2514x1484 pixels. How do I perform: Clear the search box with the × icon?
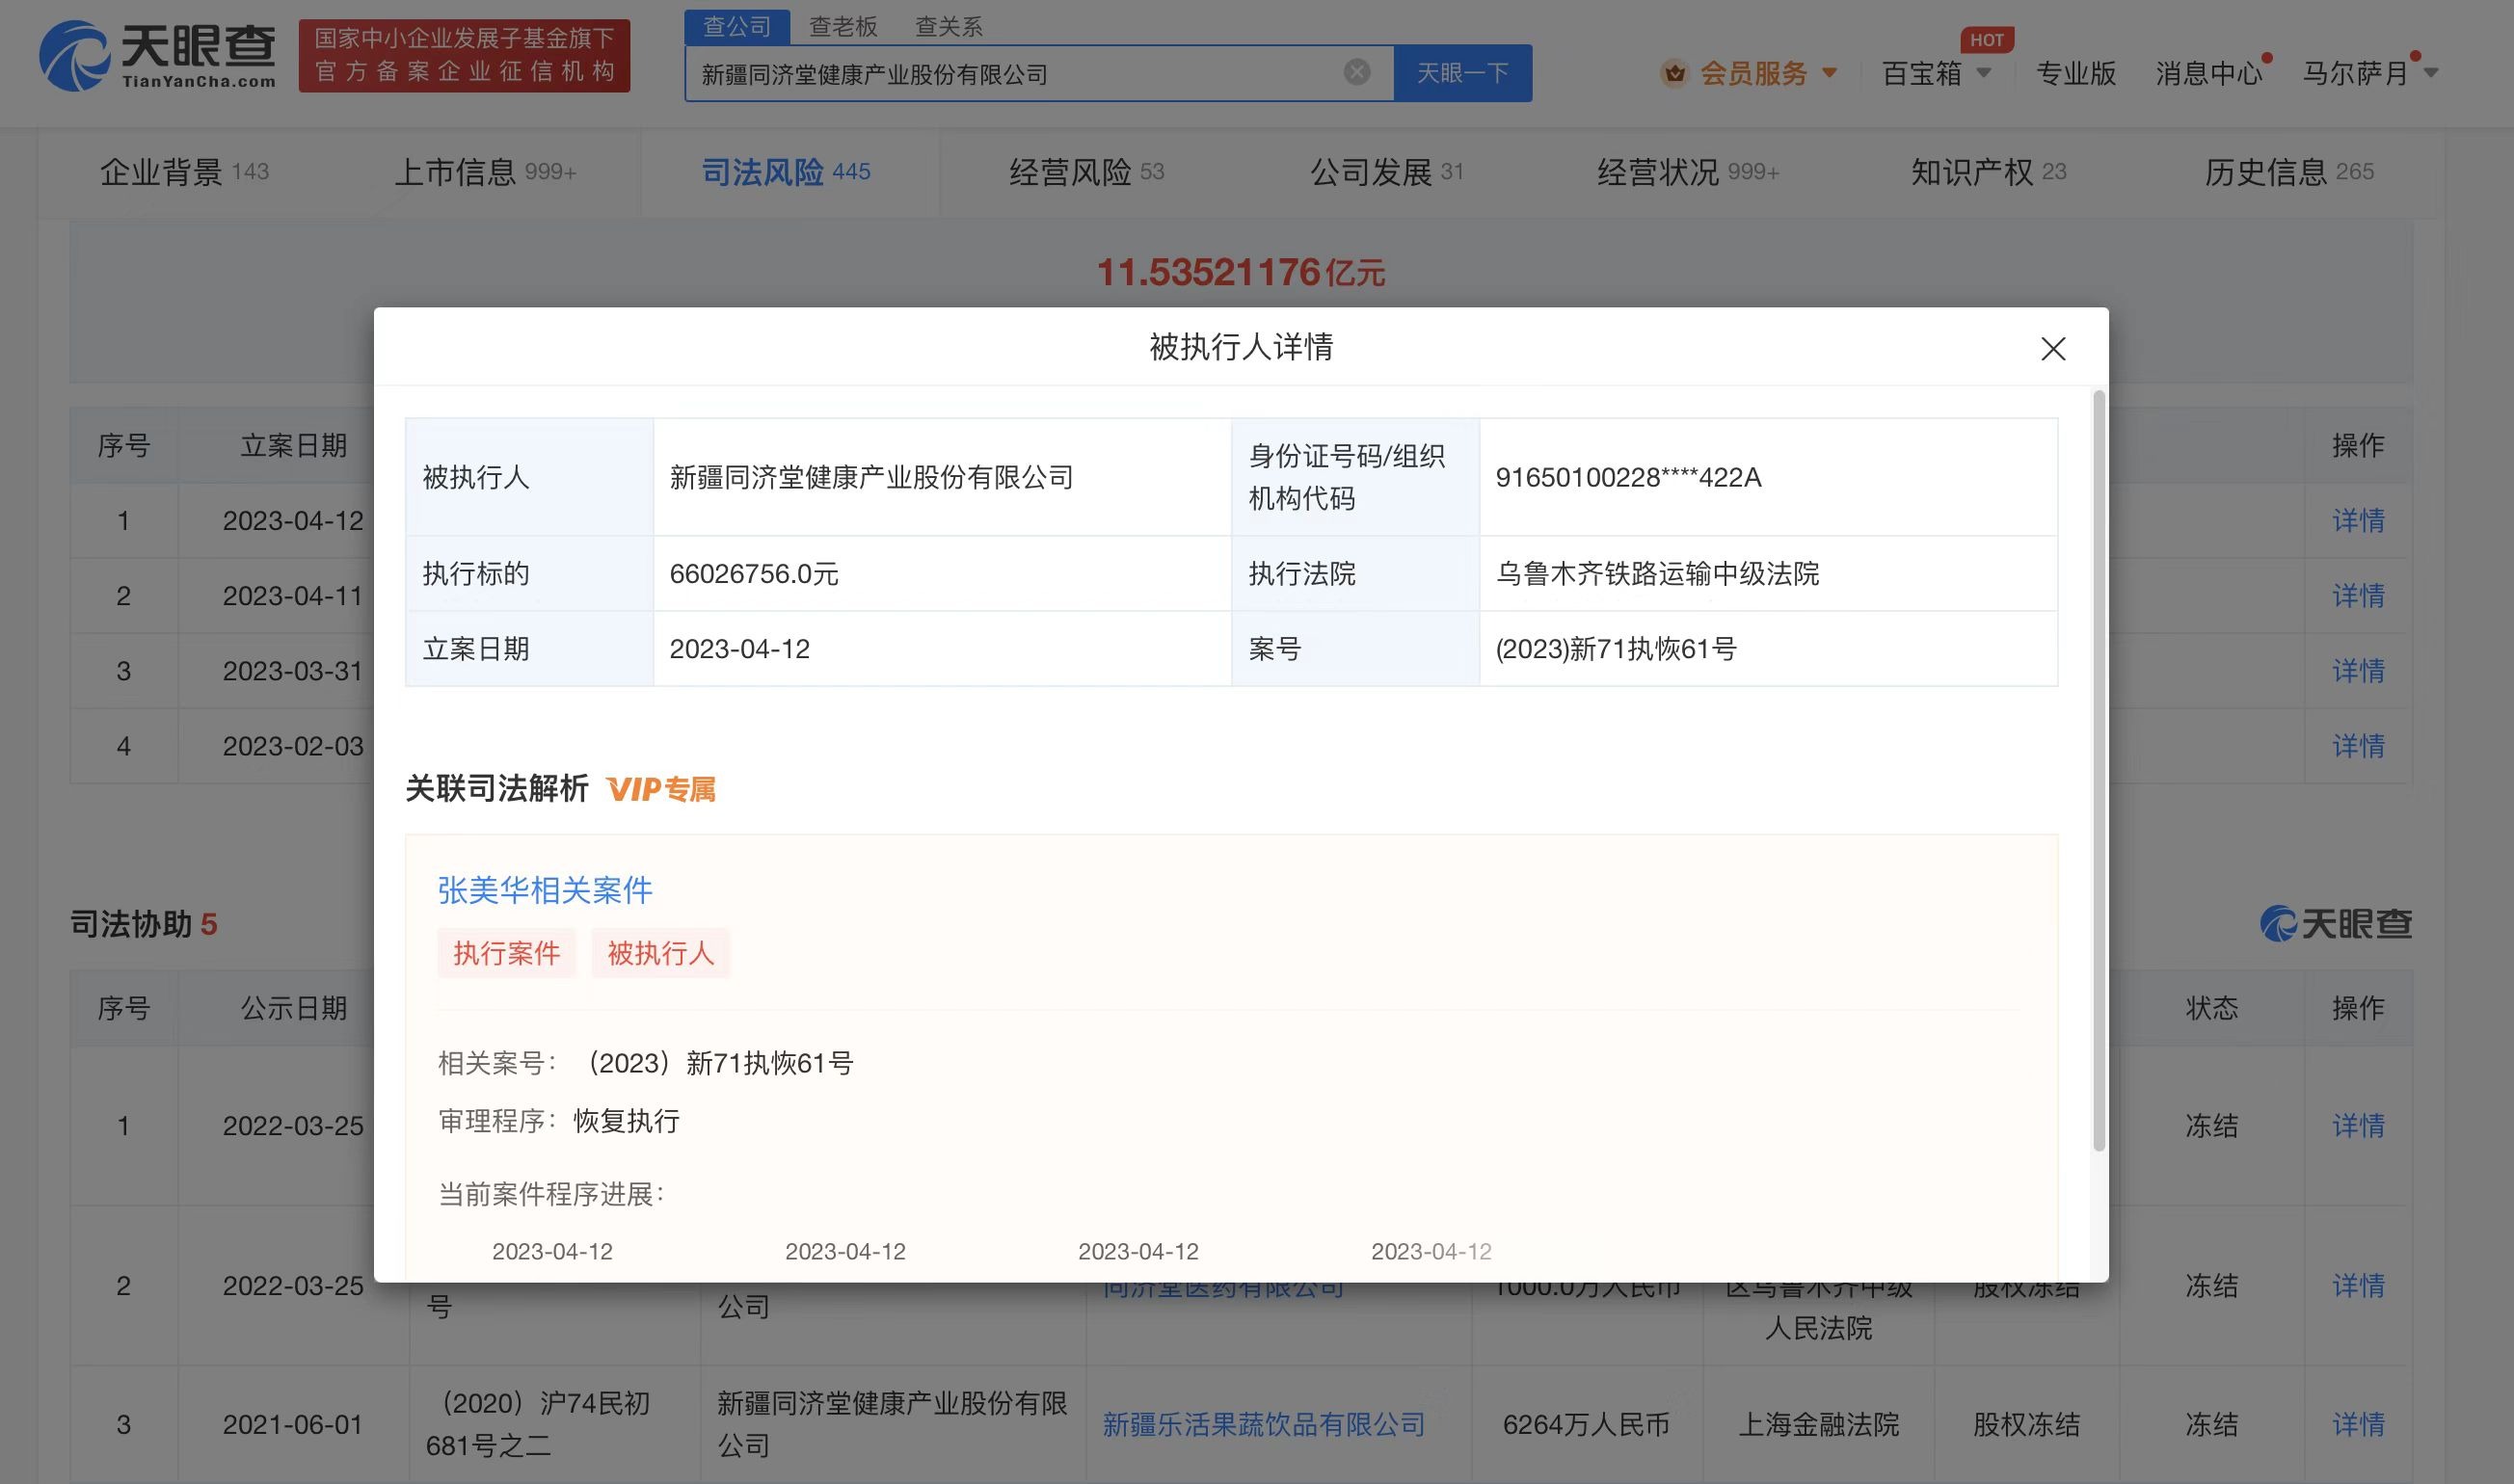tap(1355, 71)
